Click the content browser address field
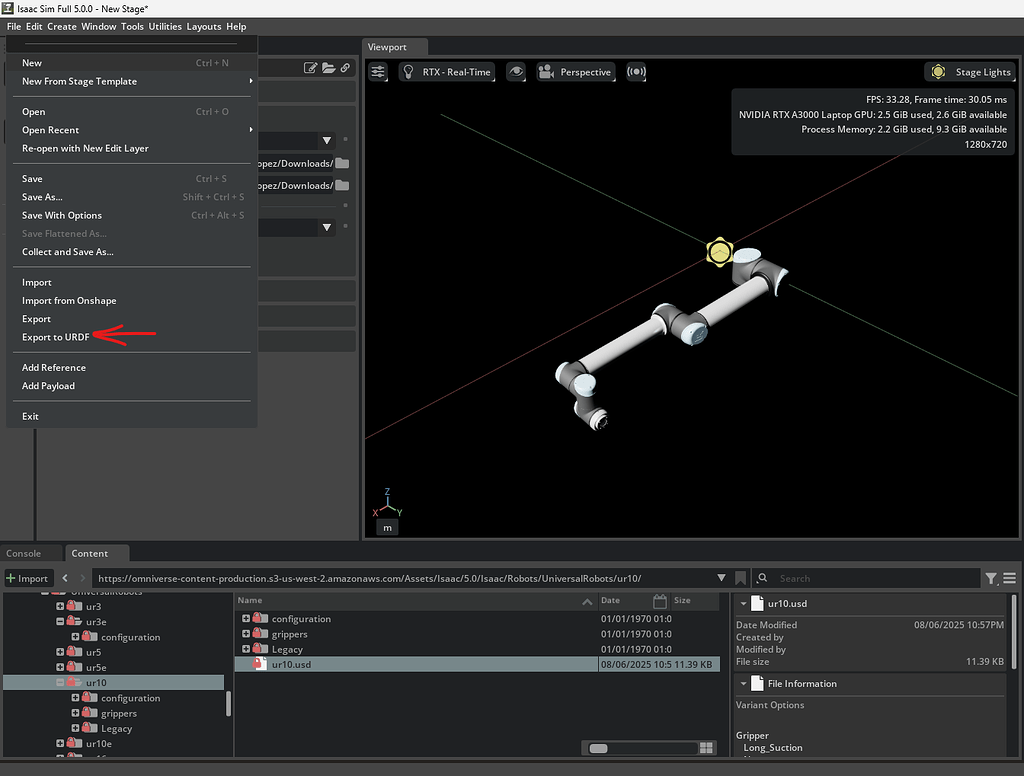The width and height of the screenshot is (1024, 776). 400,578
